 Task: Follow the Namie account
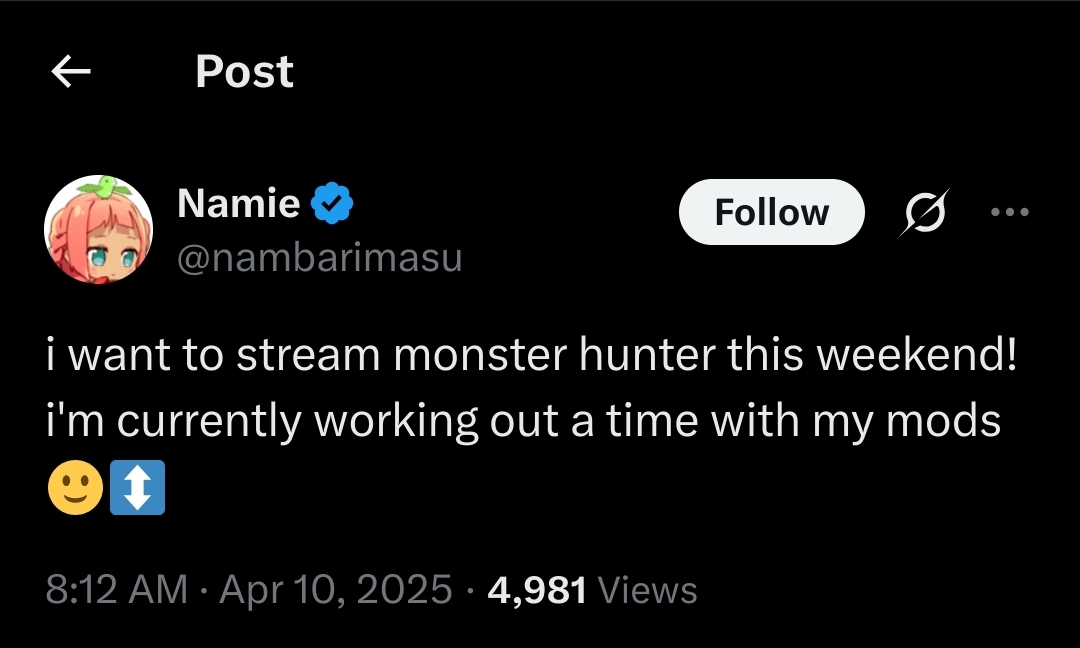[x=771, y=212]
